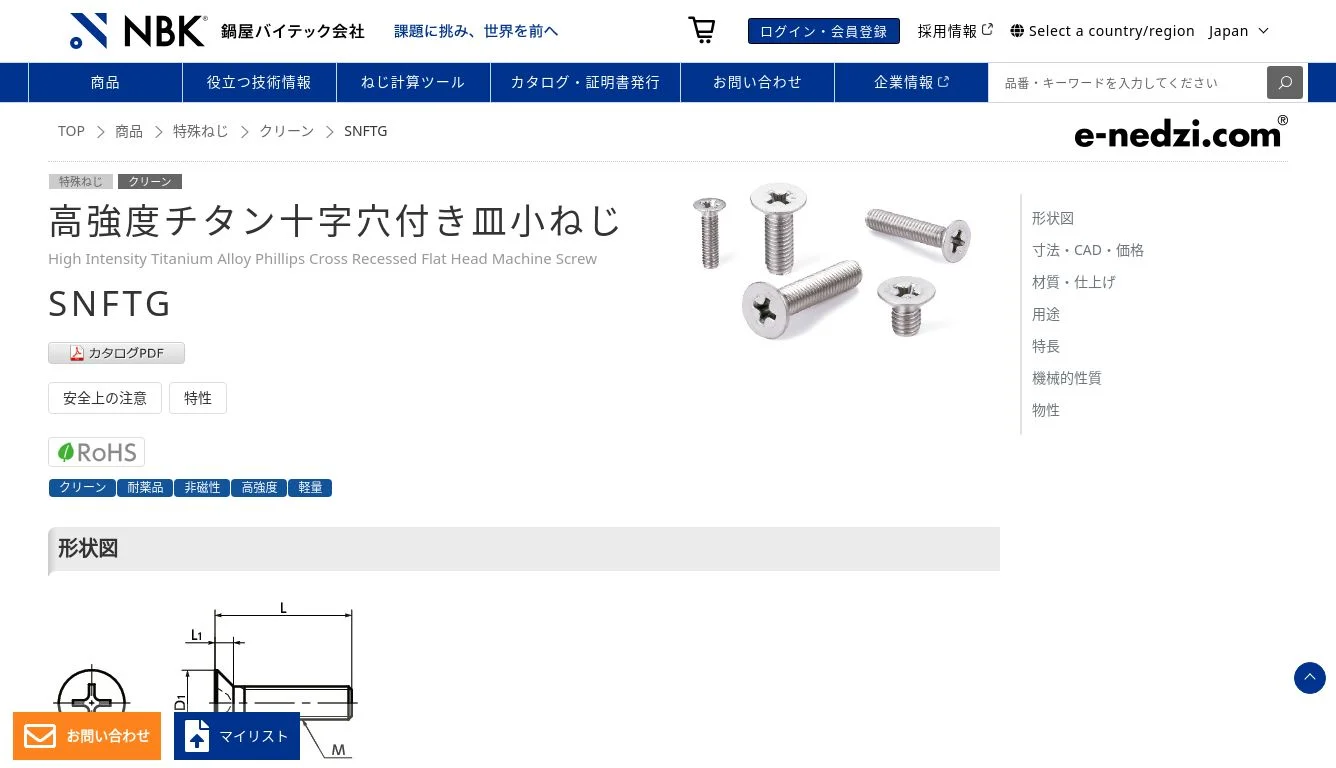Expand the Japan language dropdown
This screenshot has height=768, width=1336.
point(1238,31)
